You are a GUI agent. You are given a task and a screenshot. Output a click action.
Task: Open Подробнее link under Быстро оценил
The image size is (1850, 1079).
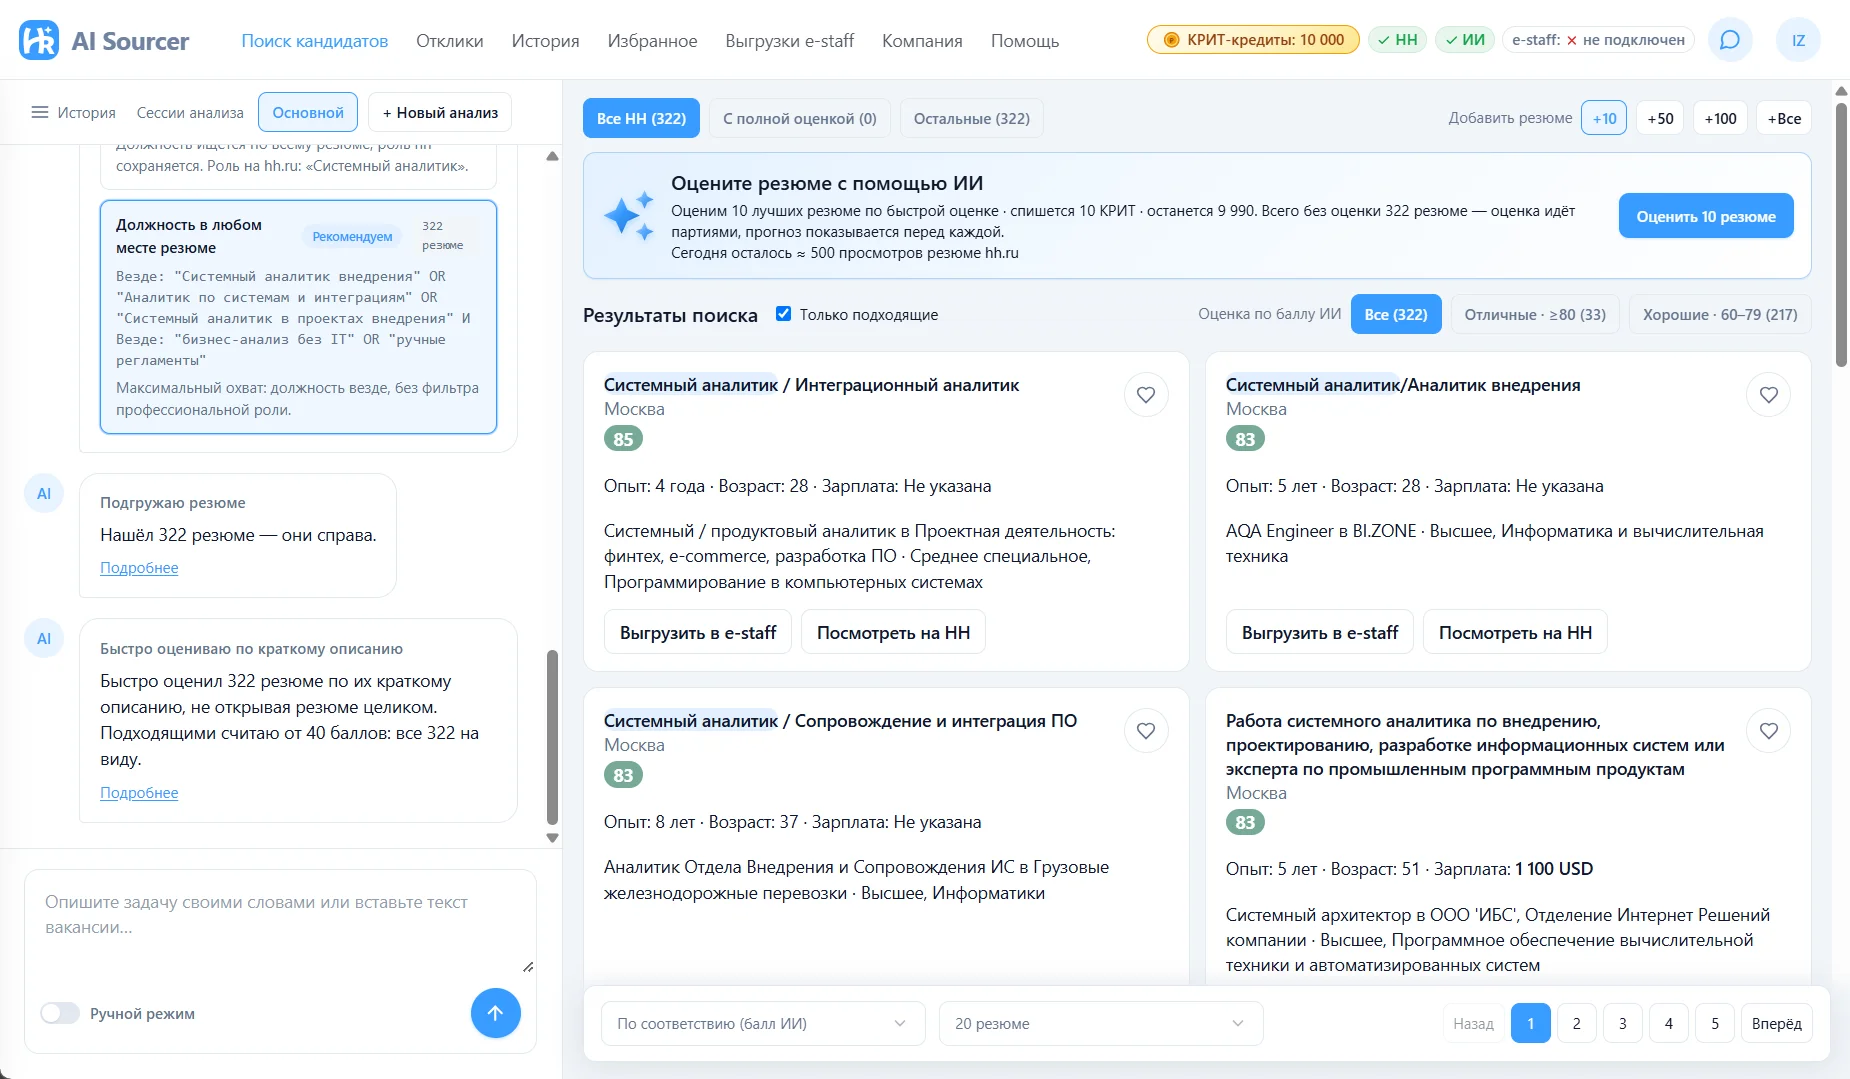[x=139, y=792]
